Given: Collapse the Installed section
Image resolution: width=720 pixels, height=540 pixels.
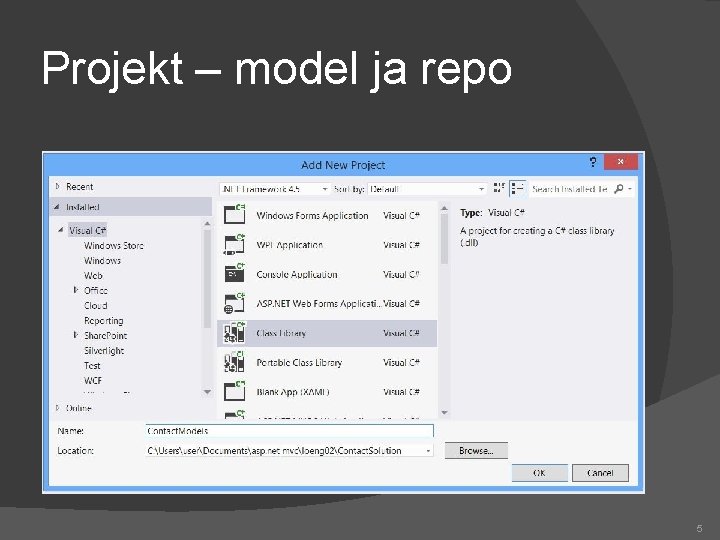Looking at the screenshot, I should click(x=57, y=207).
